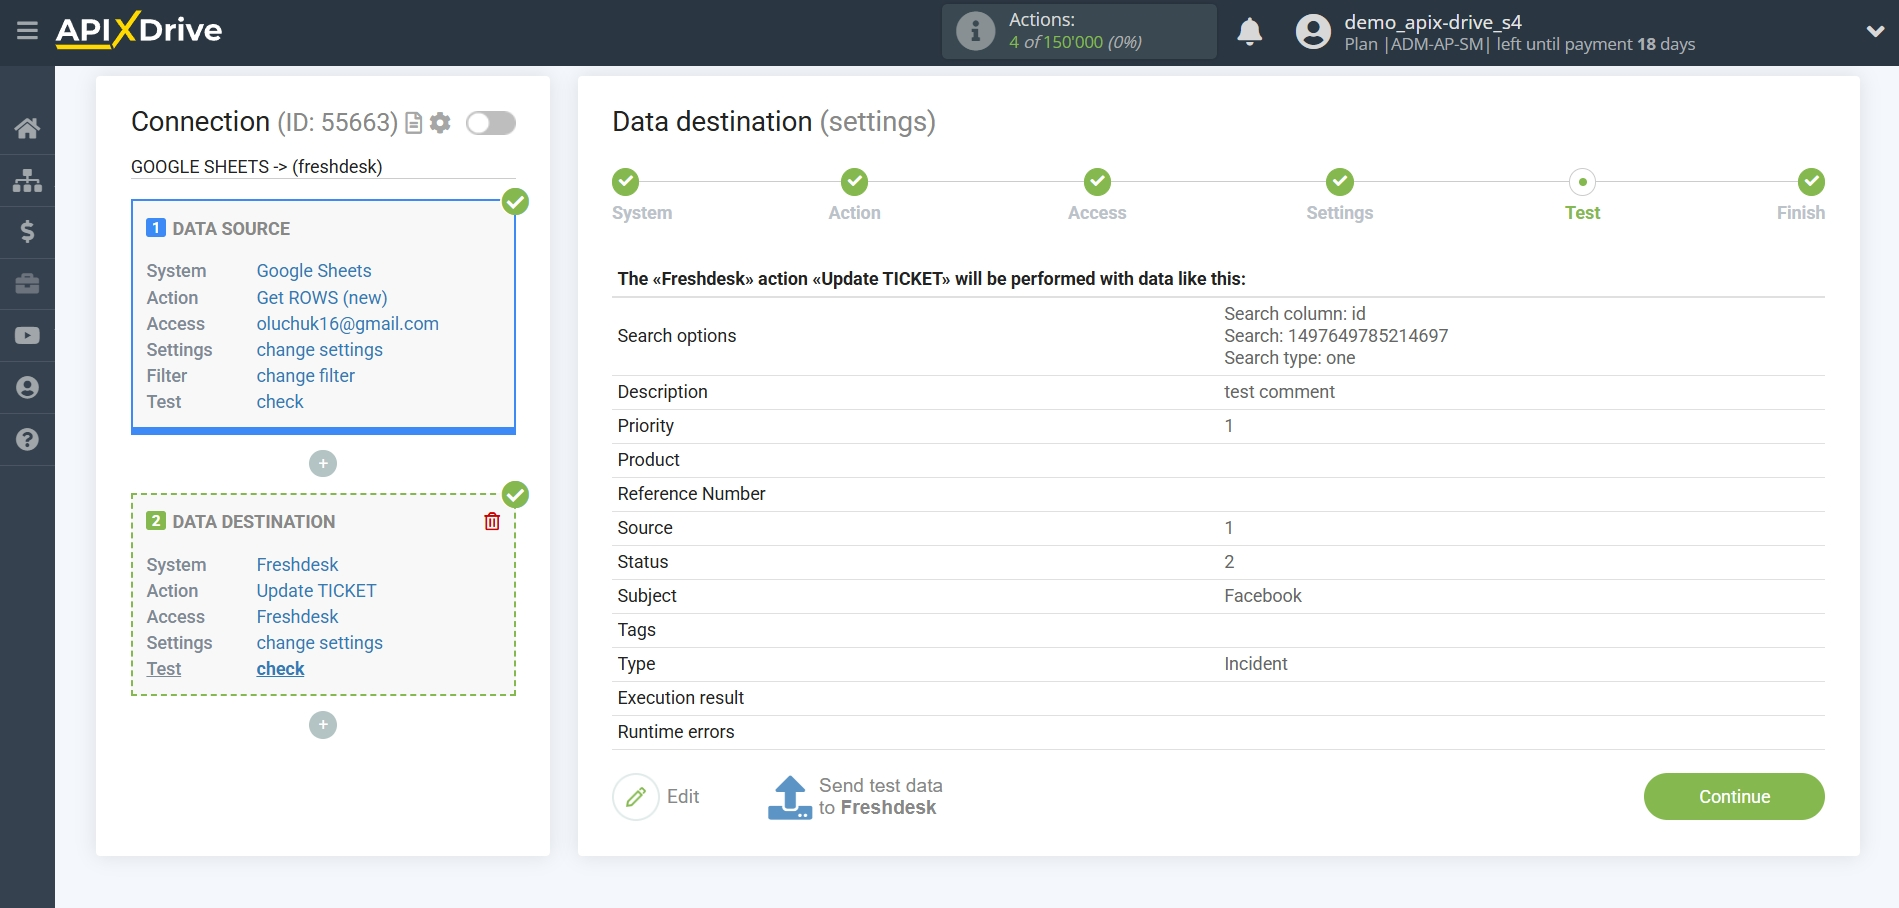Open the connection settings gear icon
The image size is (1899, 908).
tap(440, 123)
